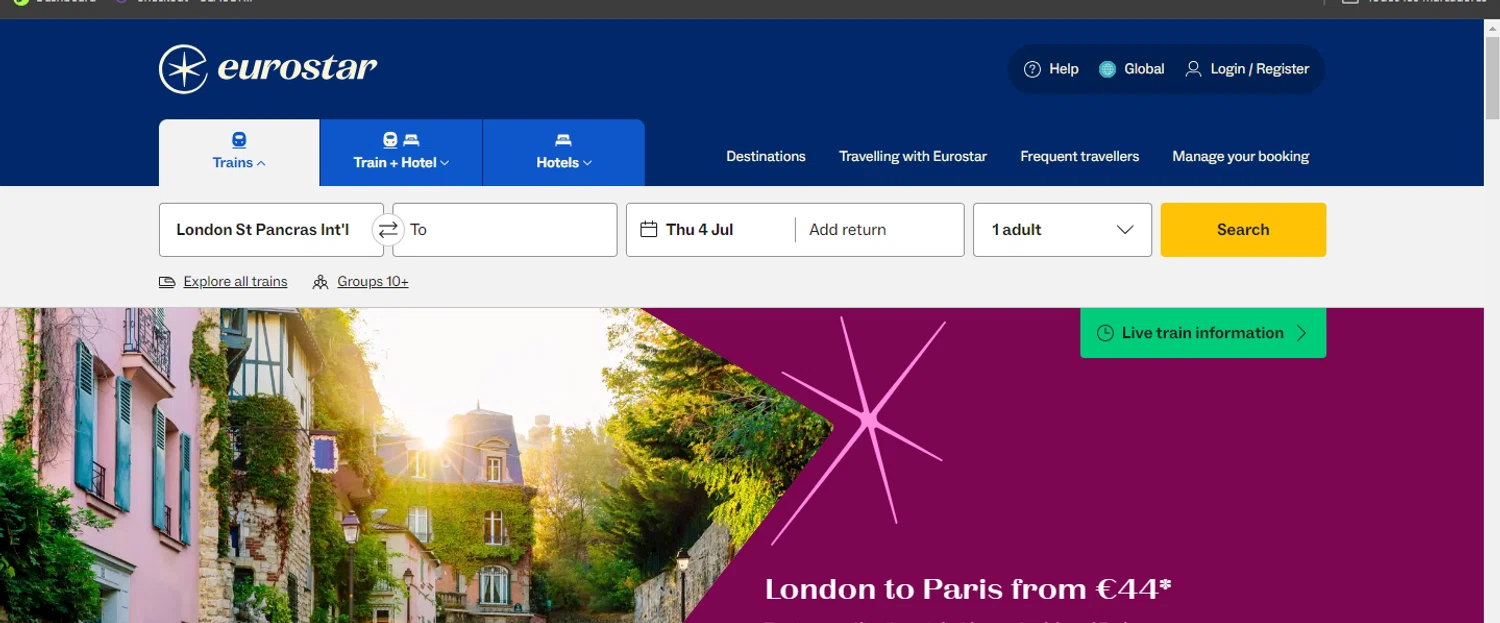Click the page vertical scrollbar thumb
This screenshot has width=1500, height=623.
(x=1492, y=78)
